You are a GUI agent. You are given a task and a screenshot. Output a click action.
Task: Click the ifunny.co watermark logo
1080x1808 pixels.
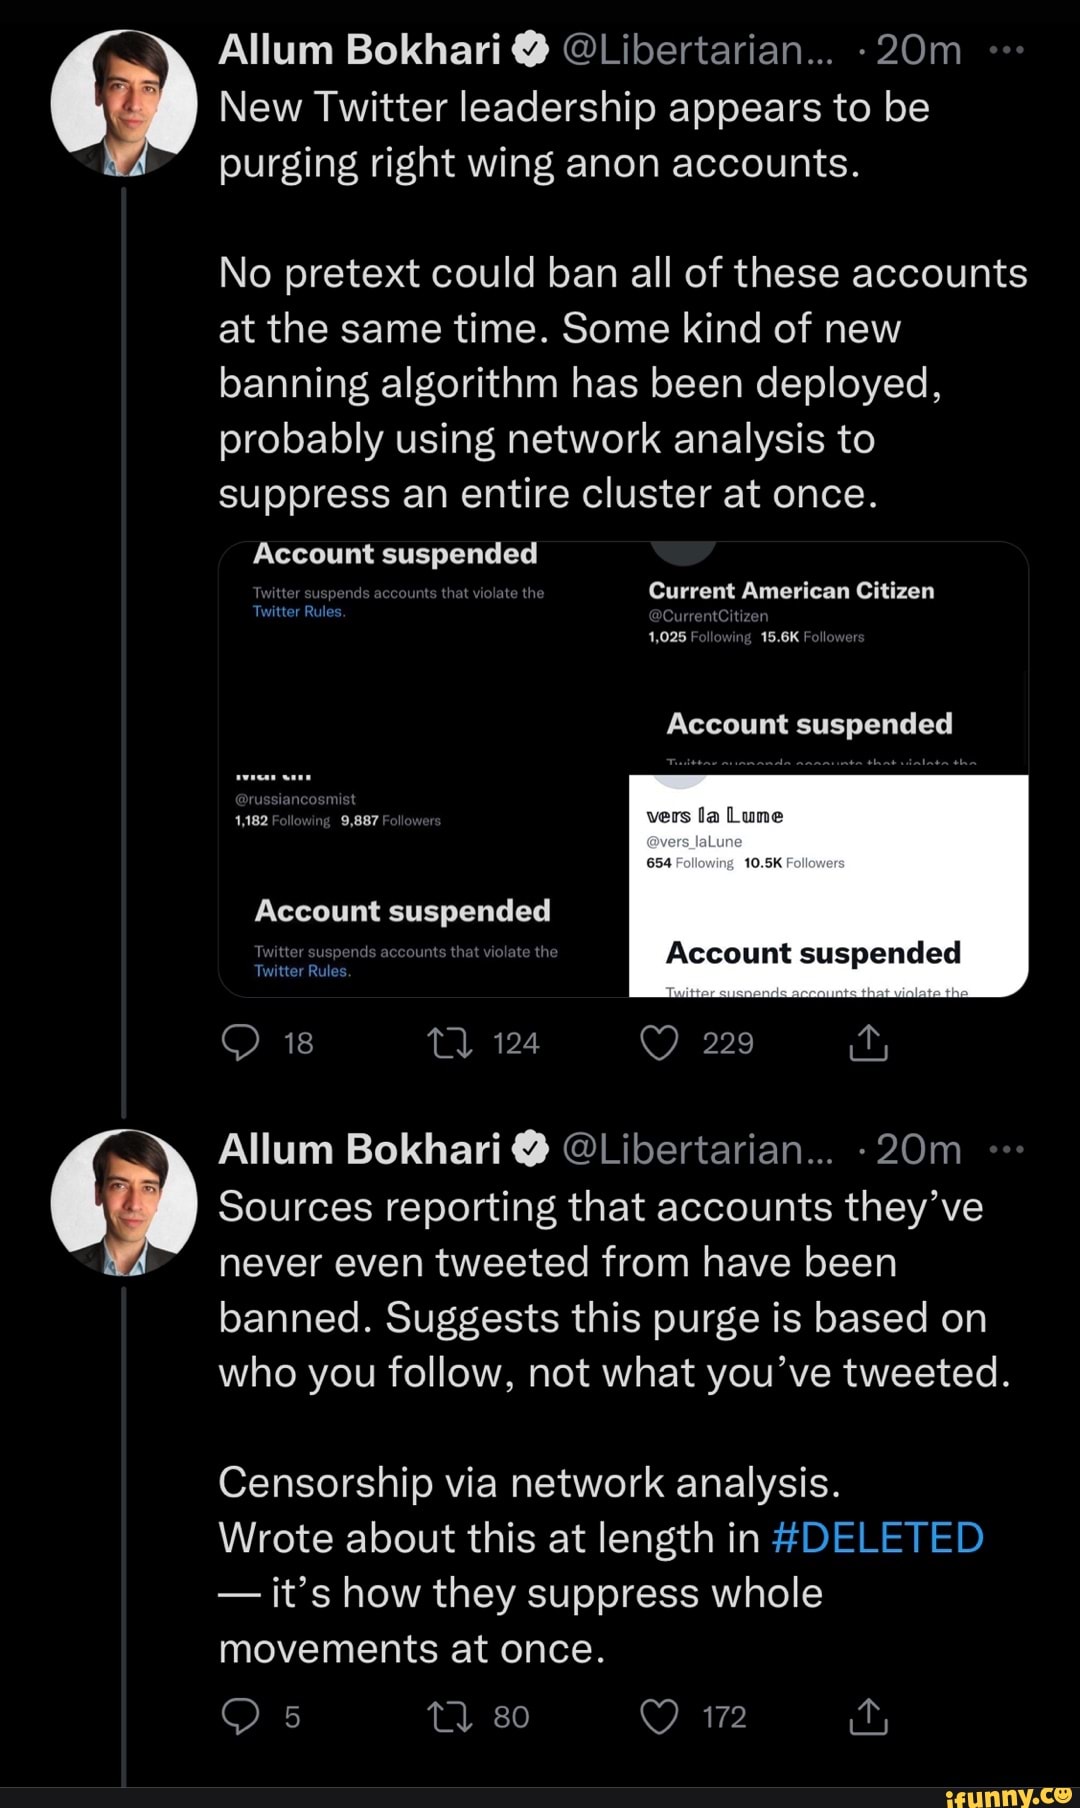tap(1007, 1795)
